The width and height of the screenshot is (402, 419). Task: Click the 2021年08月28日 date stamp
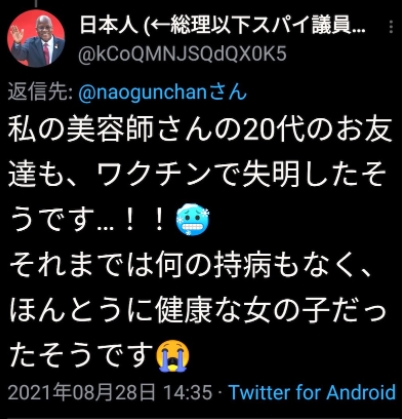[81, 392]
